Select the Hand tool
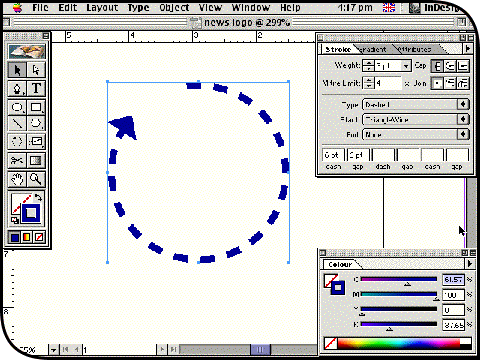This screenshot has height=360, width=480. 17,179
